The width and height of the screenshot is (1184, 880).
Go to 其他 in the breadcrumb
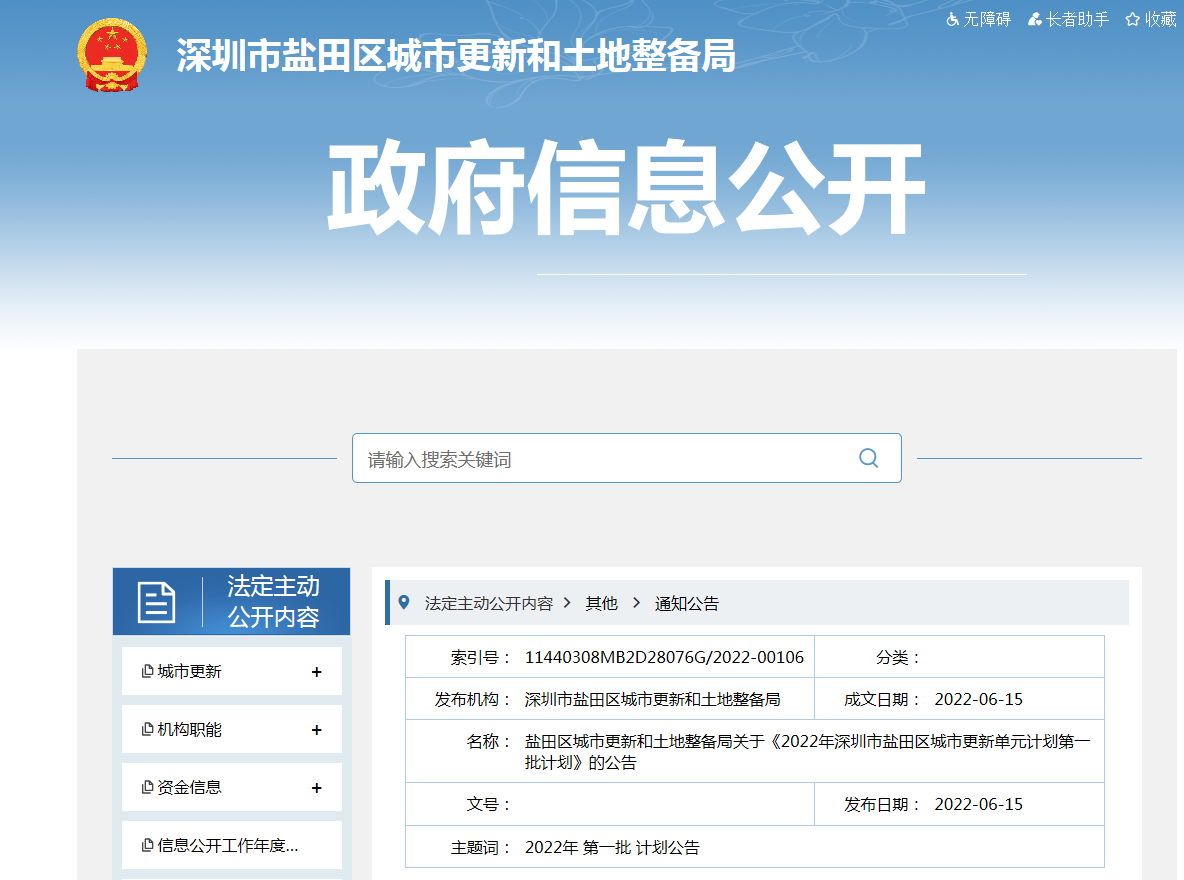pos(601,604)
